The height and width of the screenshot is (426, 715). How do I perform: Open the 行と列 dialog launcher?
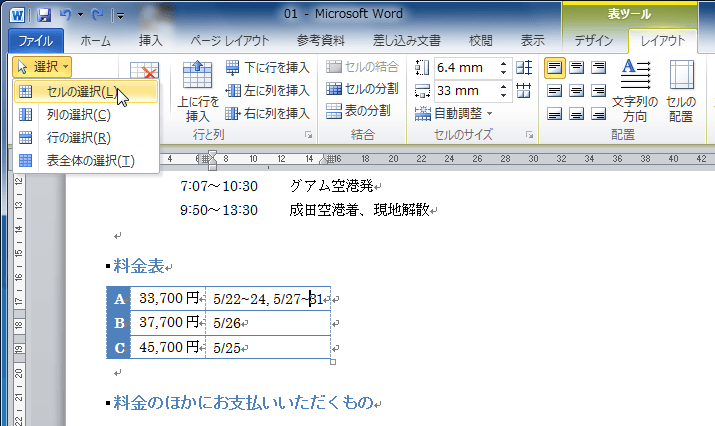point(309,135)
